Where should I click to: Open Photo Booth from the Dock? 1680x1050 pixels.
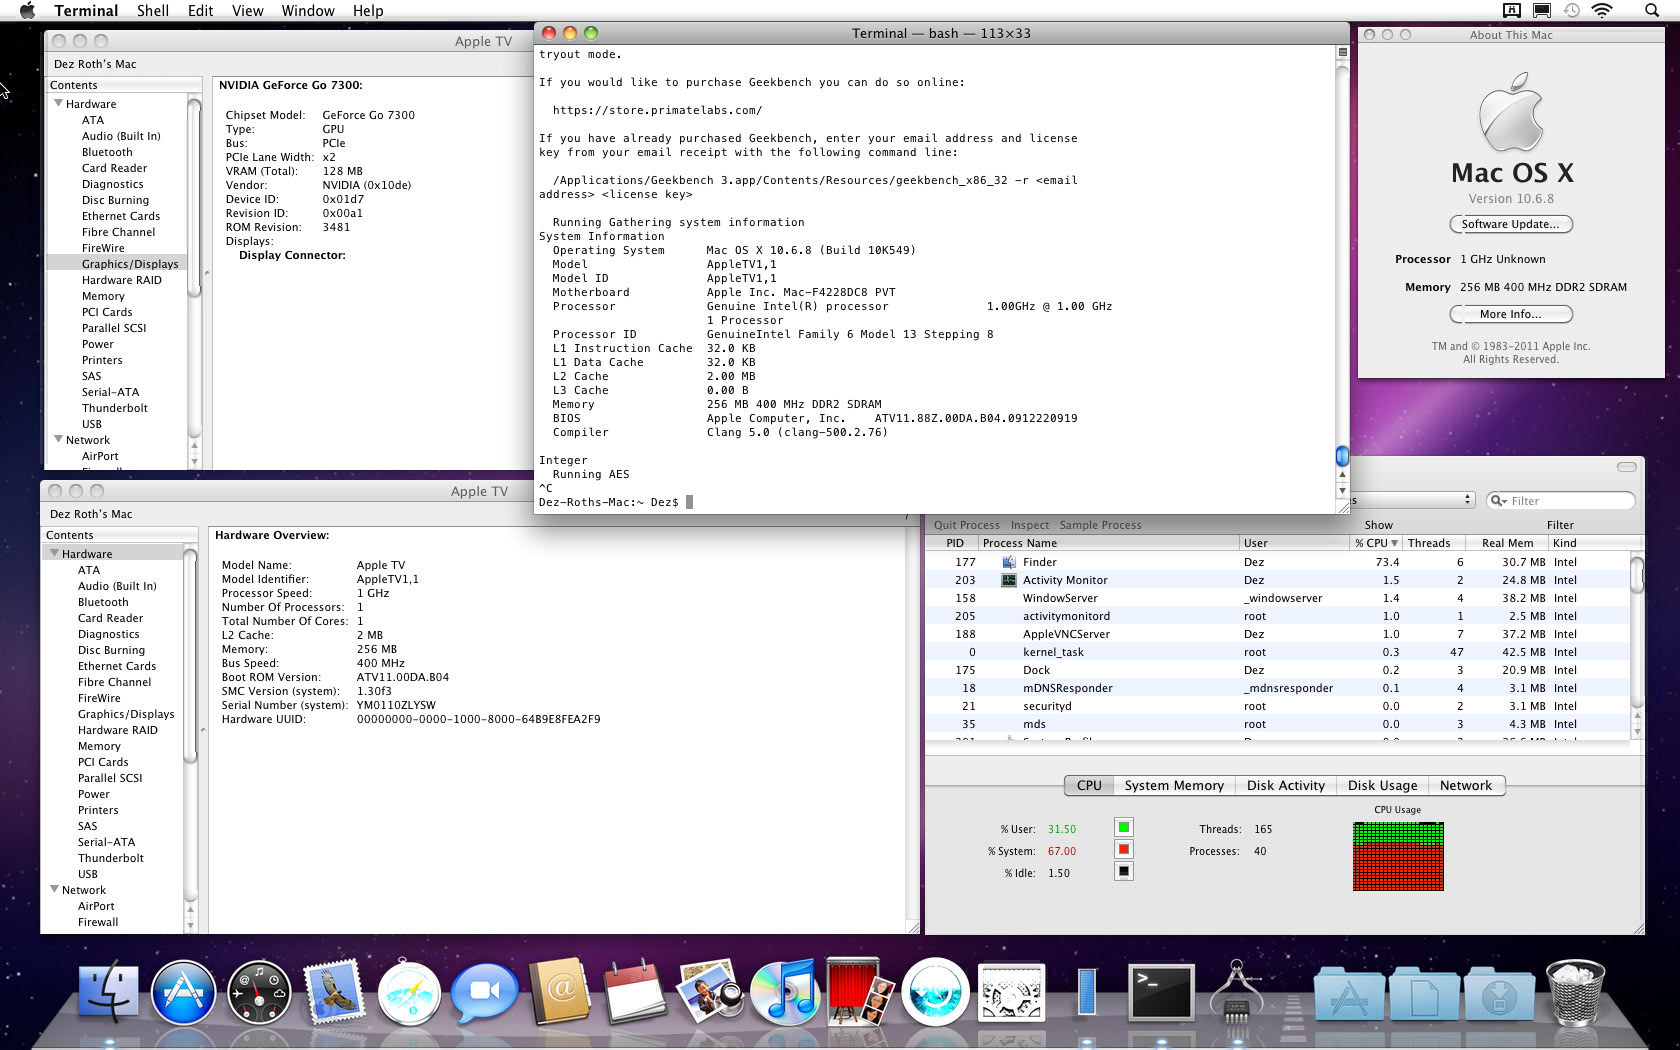point(860,993)
